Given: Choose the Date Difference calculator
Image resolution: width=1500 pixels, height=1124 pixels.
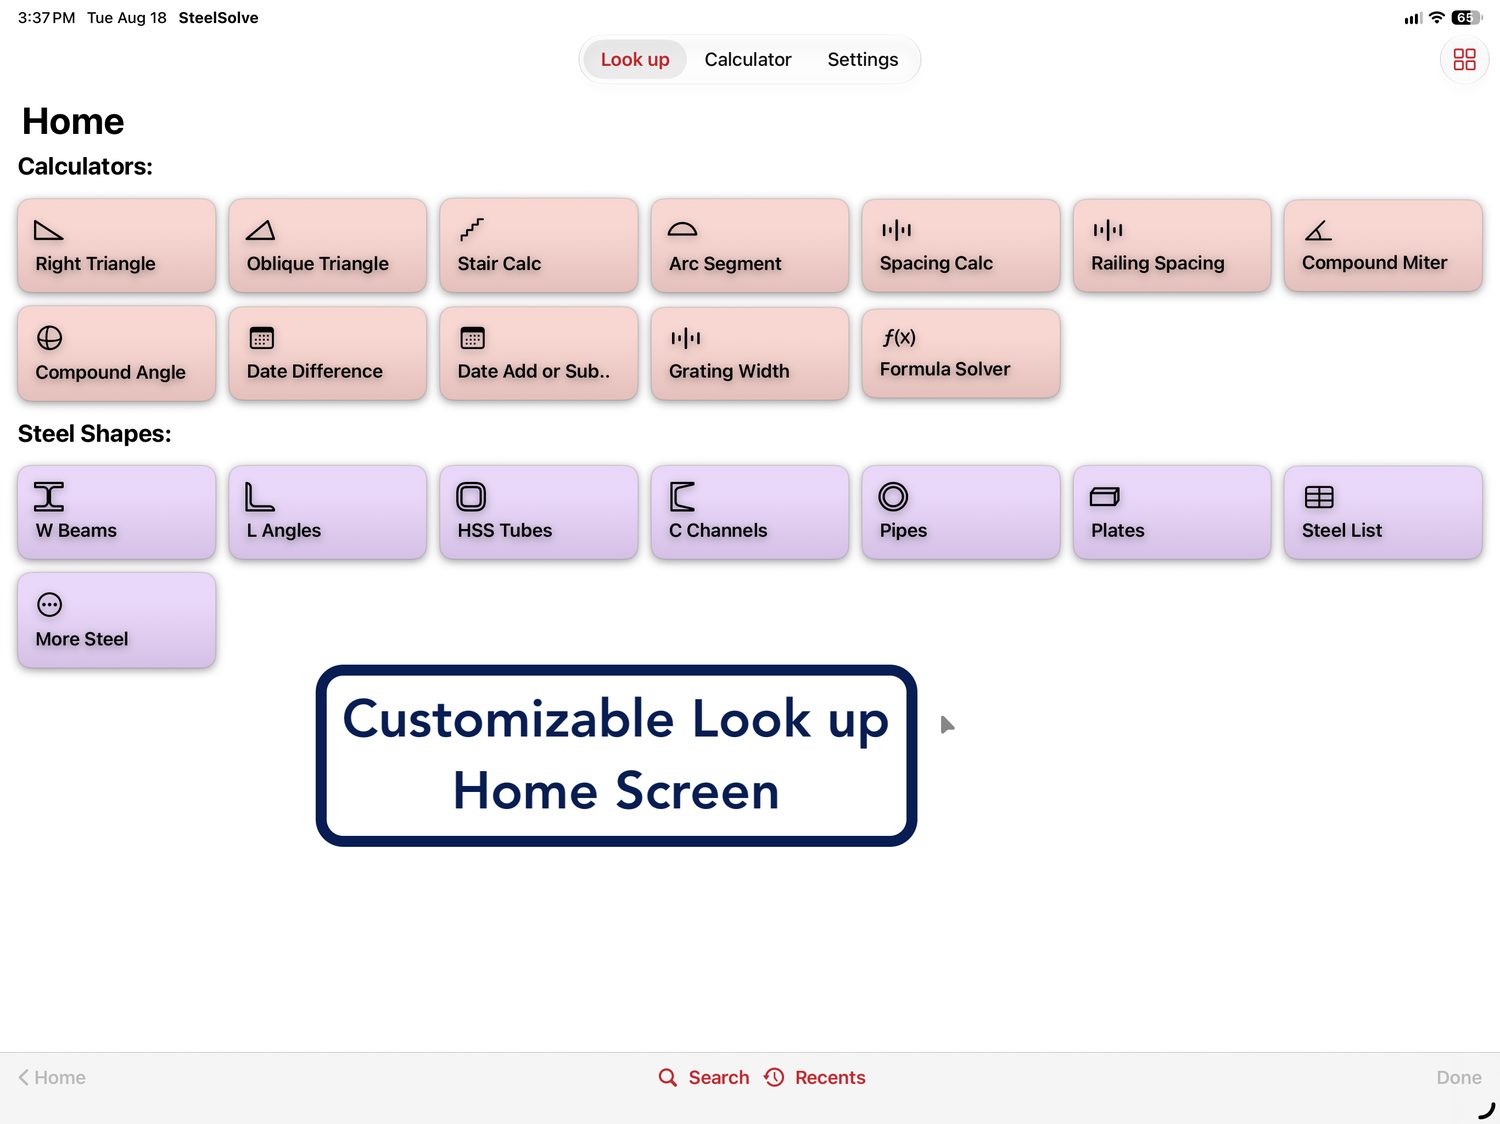Looking at the screenshot, I should click(327, 354).
